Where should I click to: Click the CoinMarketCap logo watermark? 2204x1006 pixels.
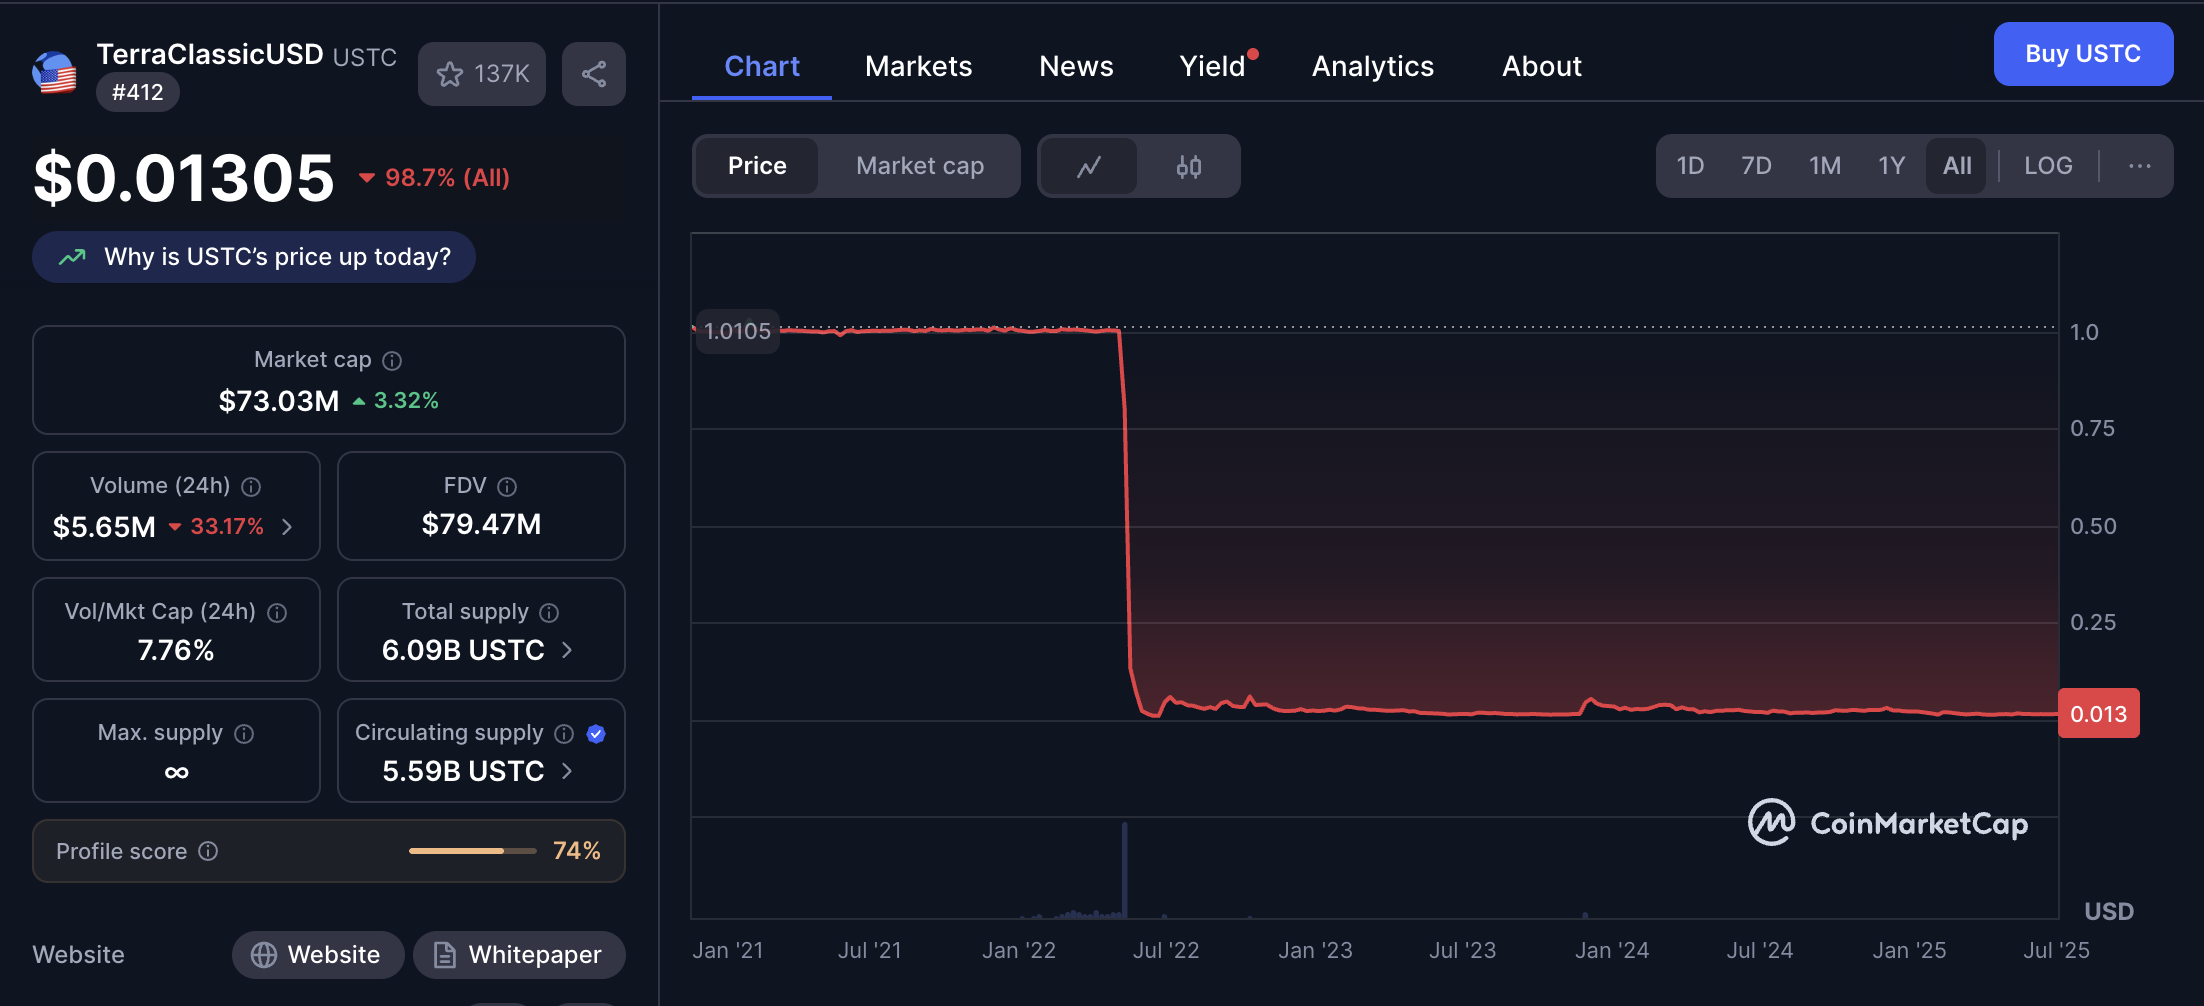click(1888, 823)
